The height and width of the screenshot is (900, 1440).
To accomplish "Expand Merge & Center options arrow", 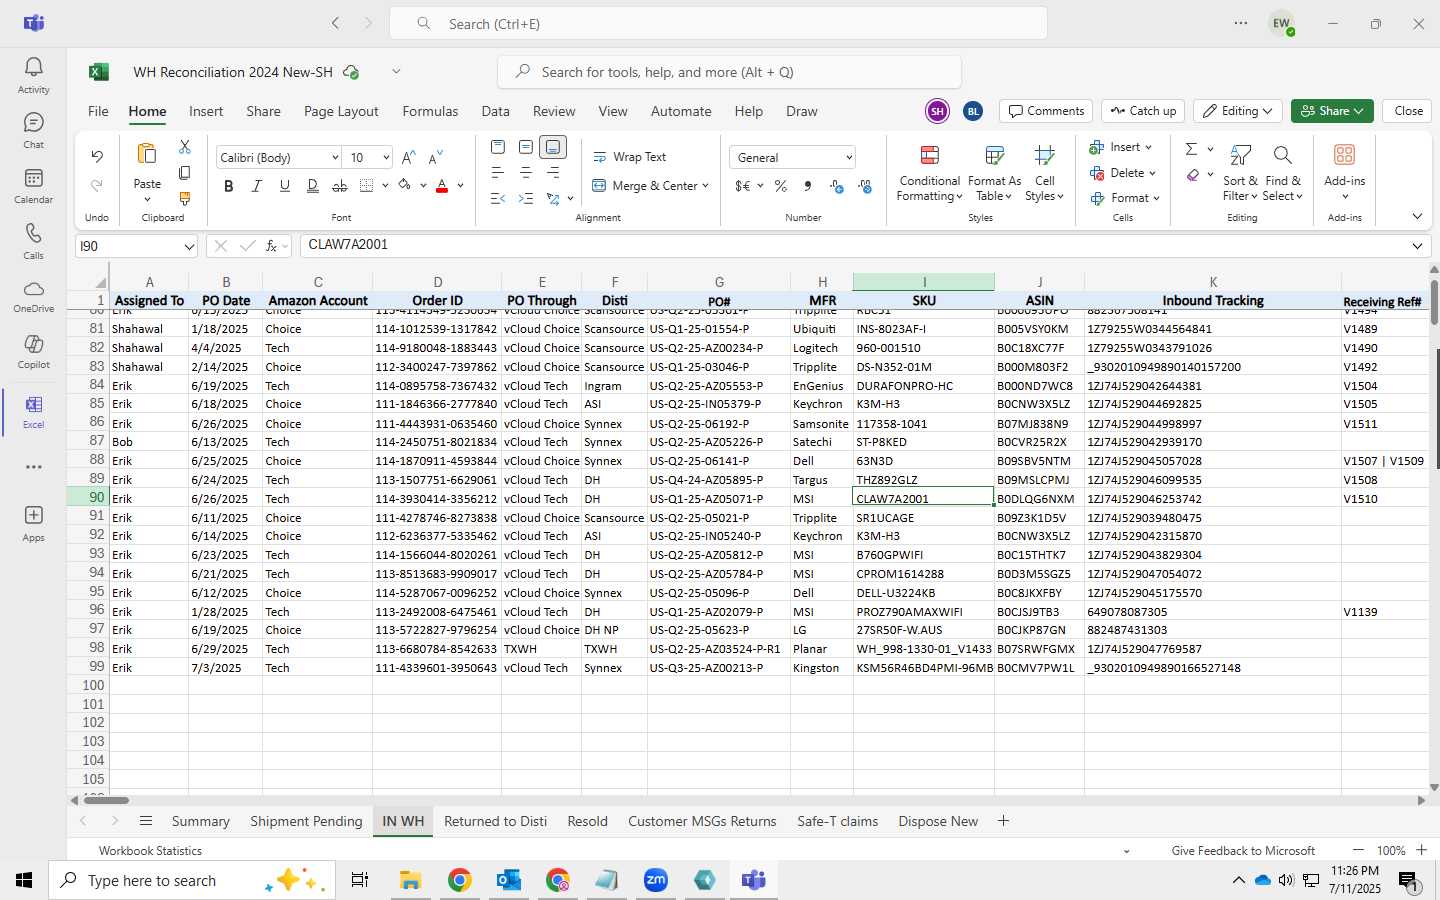I will (x=705, y=186).
